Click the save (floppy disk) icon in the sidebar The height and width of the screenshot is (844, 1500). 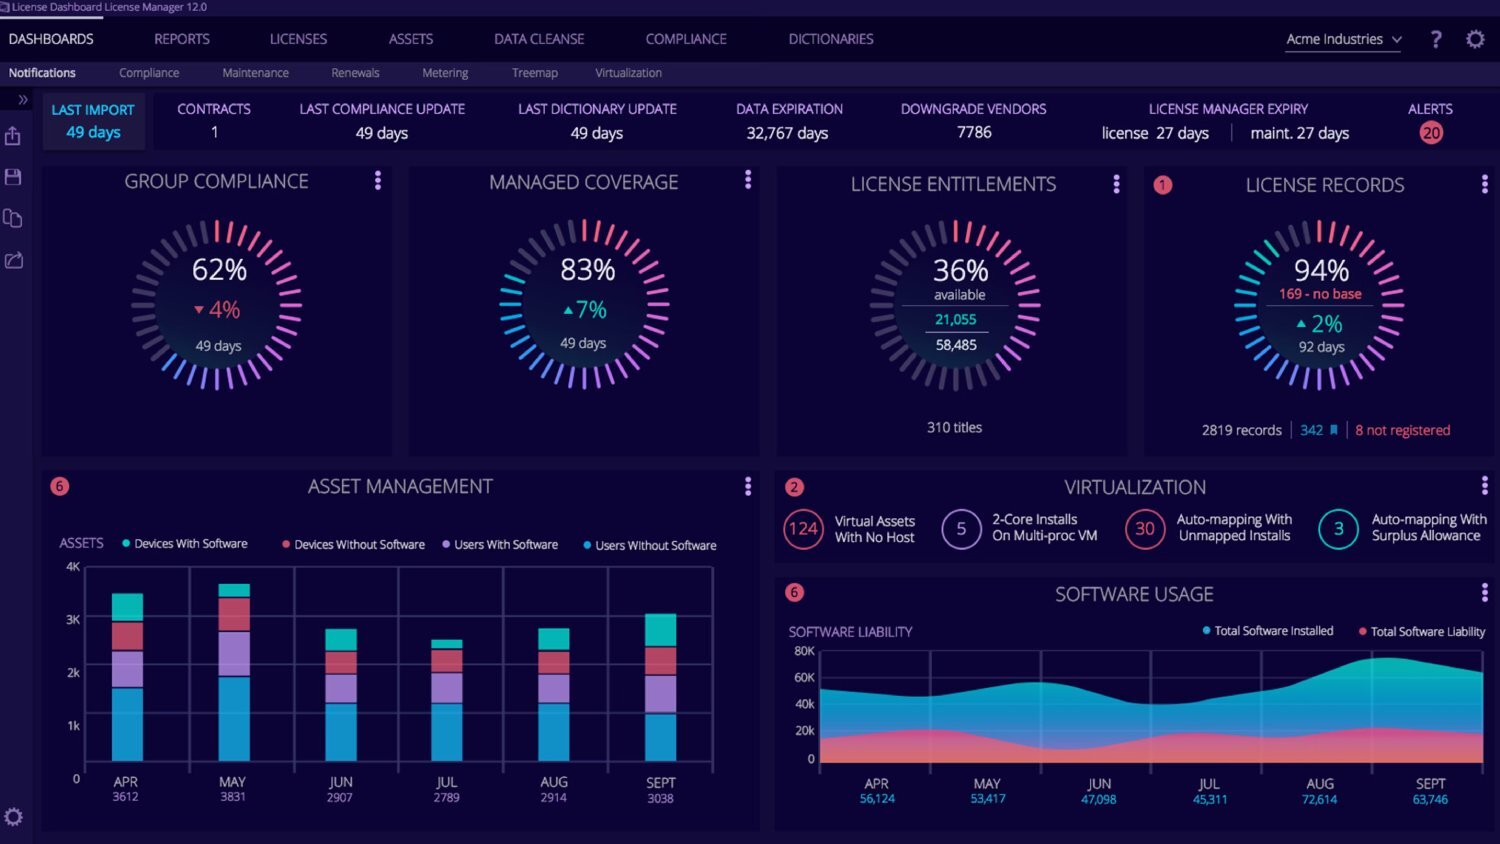click(x=13, y=176)
